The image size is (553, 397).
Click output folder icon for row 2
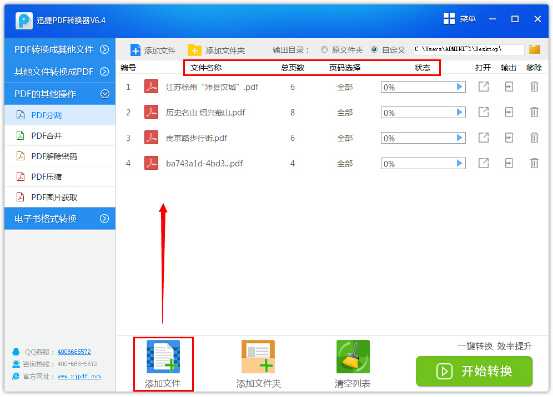(x=509, y=112)
